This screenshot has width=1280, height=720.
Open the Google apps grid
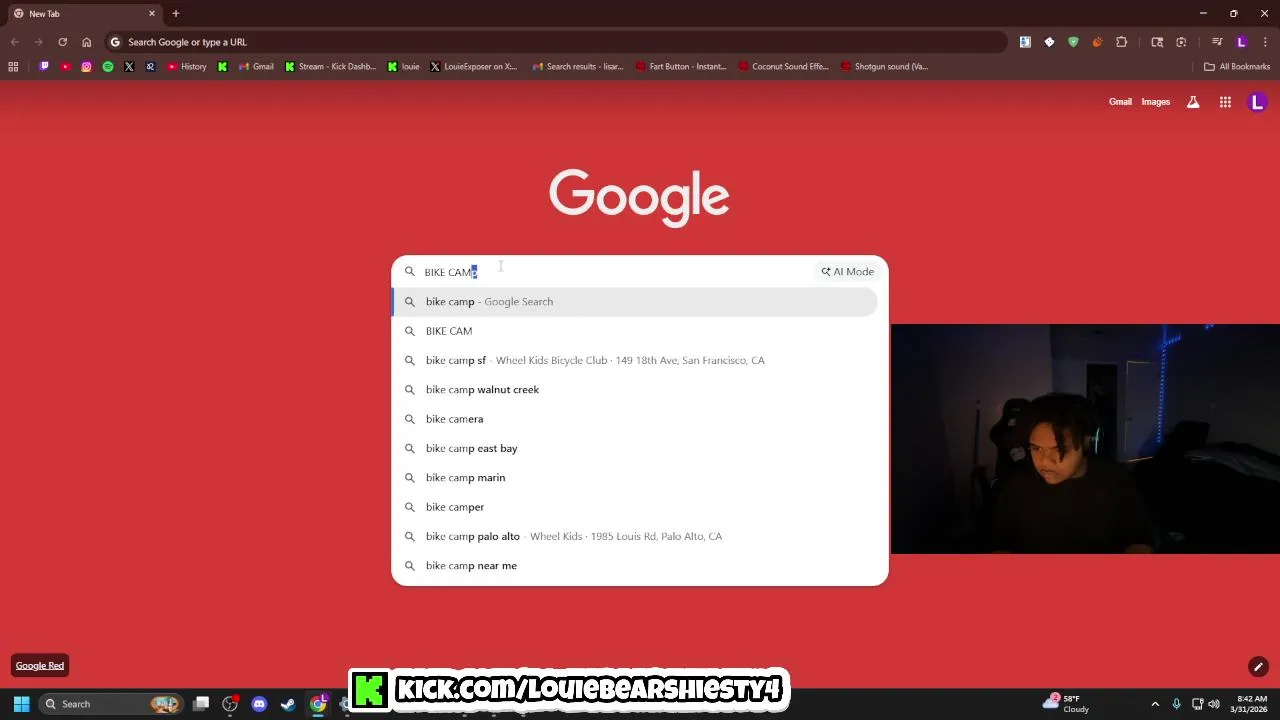click(x=1225, y=102)
